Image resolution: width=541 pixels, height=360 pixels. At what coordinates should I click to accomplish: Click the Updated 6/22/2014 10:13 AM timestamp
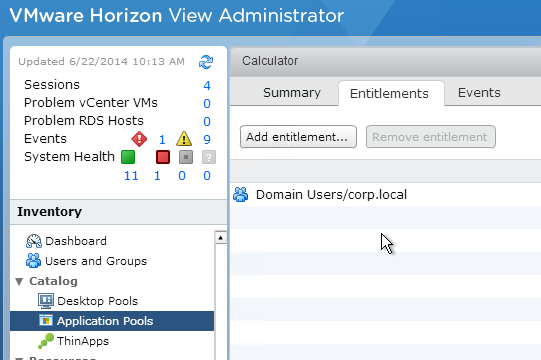click(101, 61)
